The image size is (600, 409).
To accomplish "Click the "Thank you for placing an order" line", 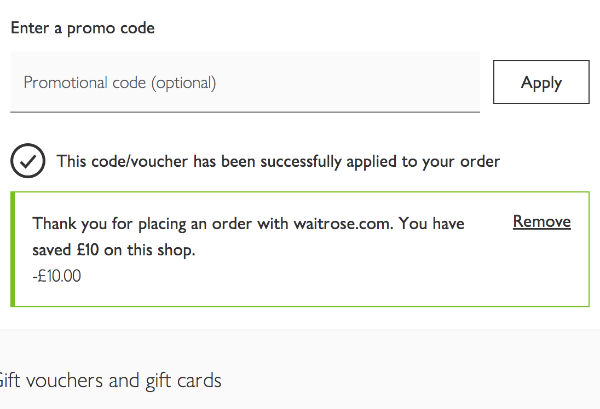I will click(x=248, y=223).
